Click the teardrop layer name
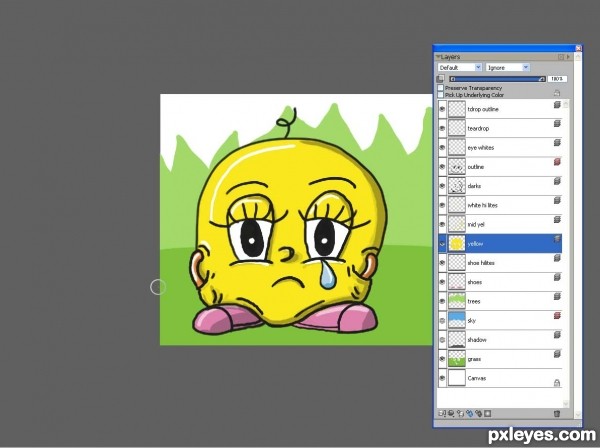Viewport: 600px width, 448px height. 478,128
